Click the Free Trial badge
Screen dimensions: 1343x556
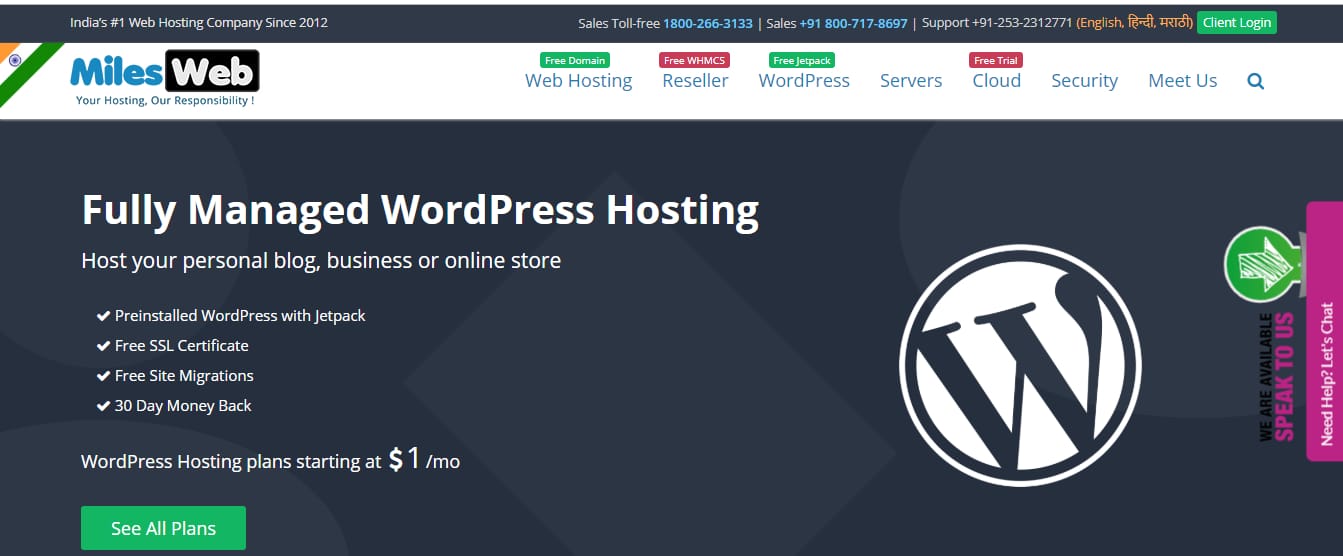(996, 61)
